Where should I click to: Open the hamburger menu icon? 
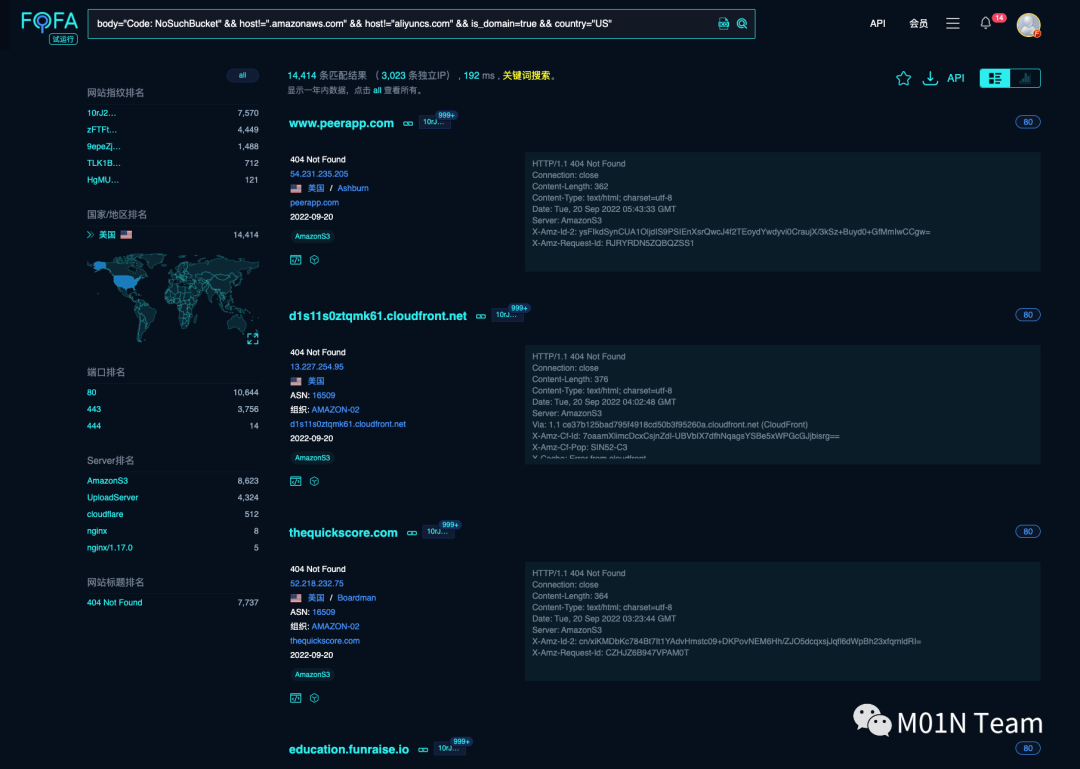point(953,23)
